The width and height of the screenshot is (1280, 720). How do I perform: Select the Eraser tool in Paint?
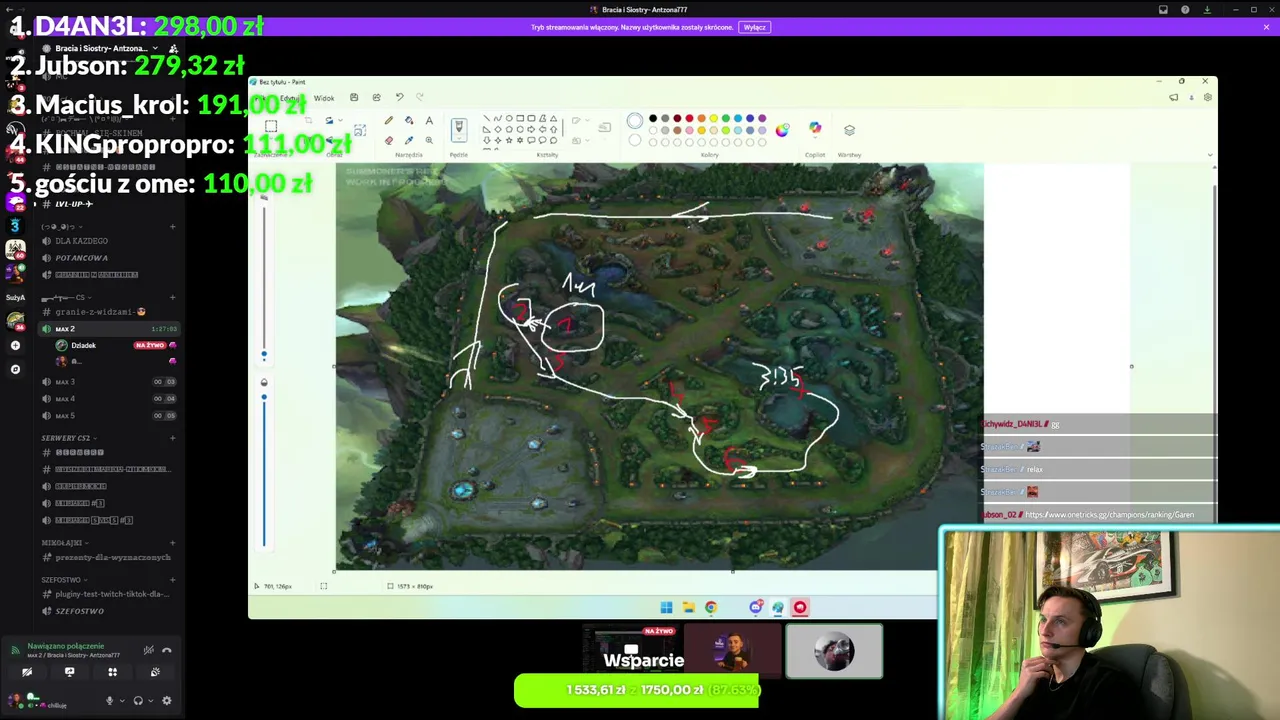(x=388, y=140)
